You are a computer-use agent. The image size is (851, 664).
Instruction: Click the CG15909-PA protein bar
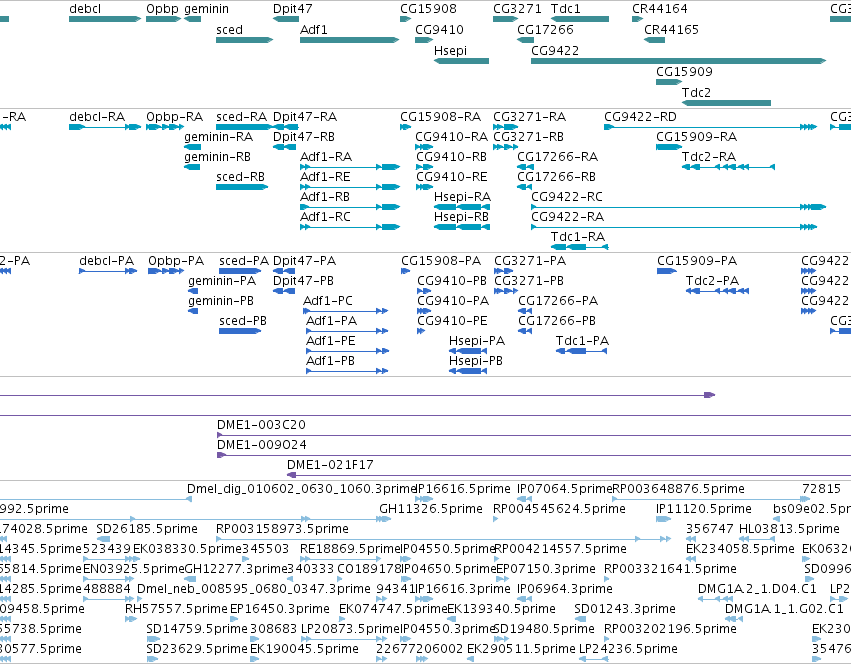(x=667, y=271)
